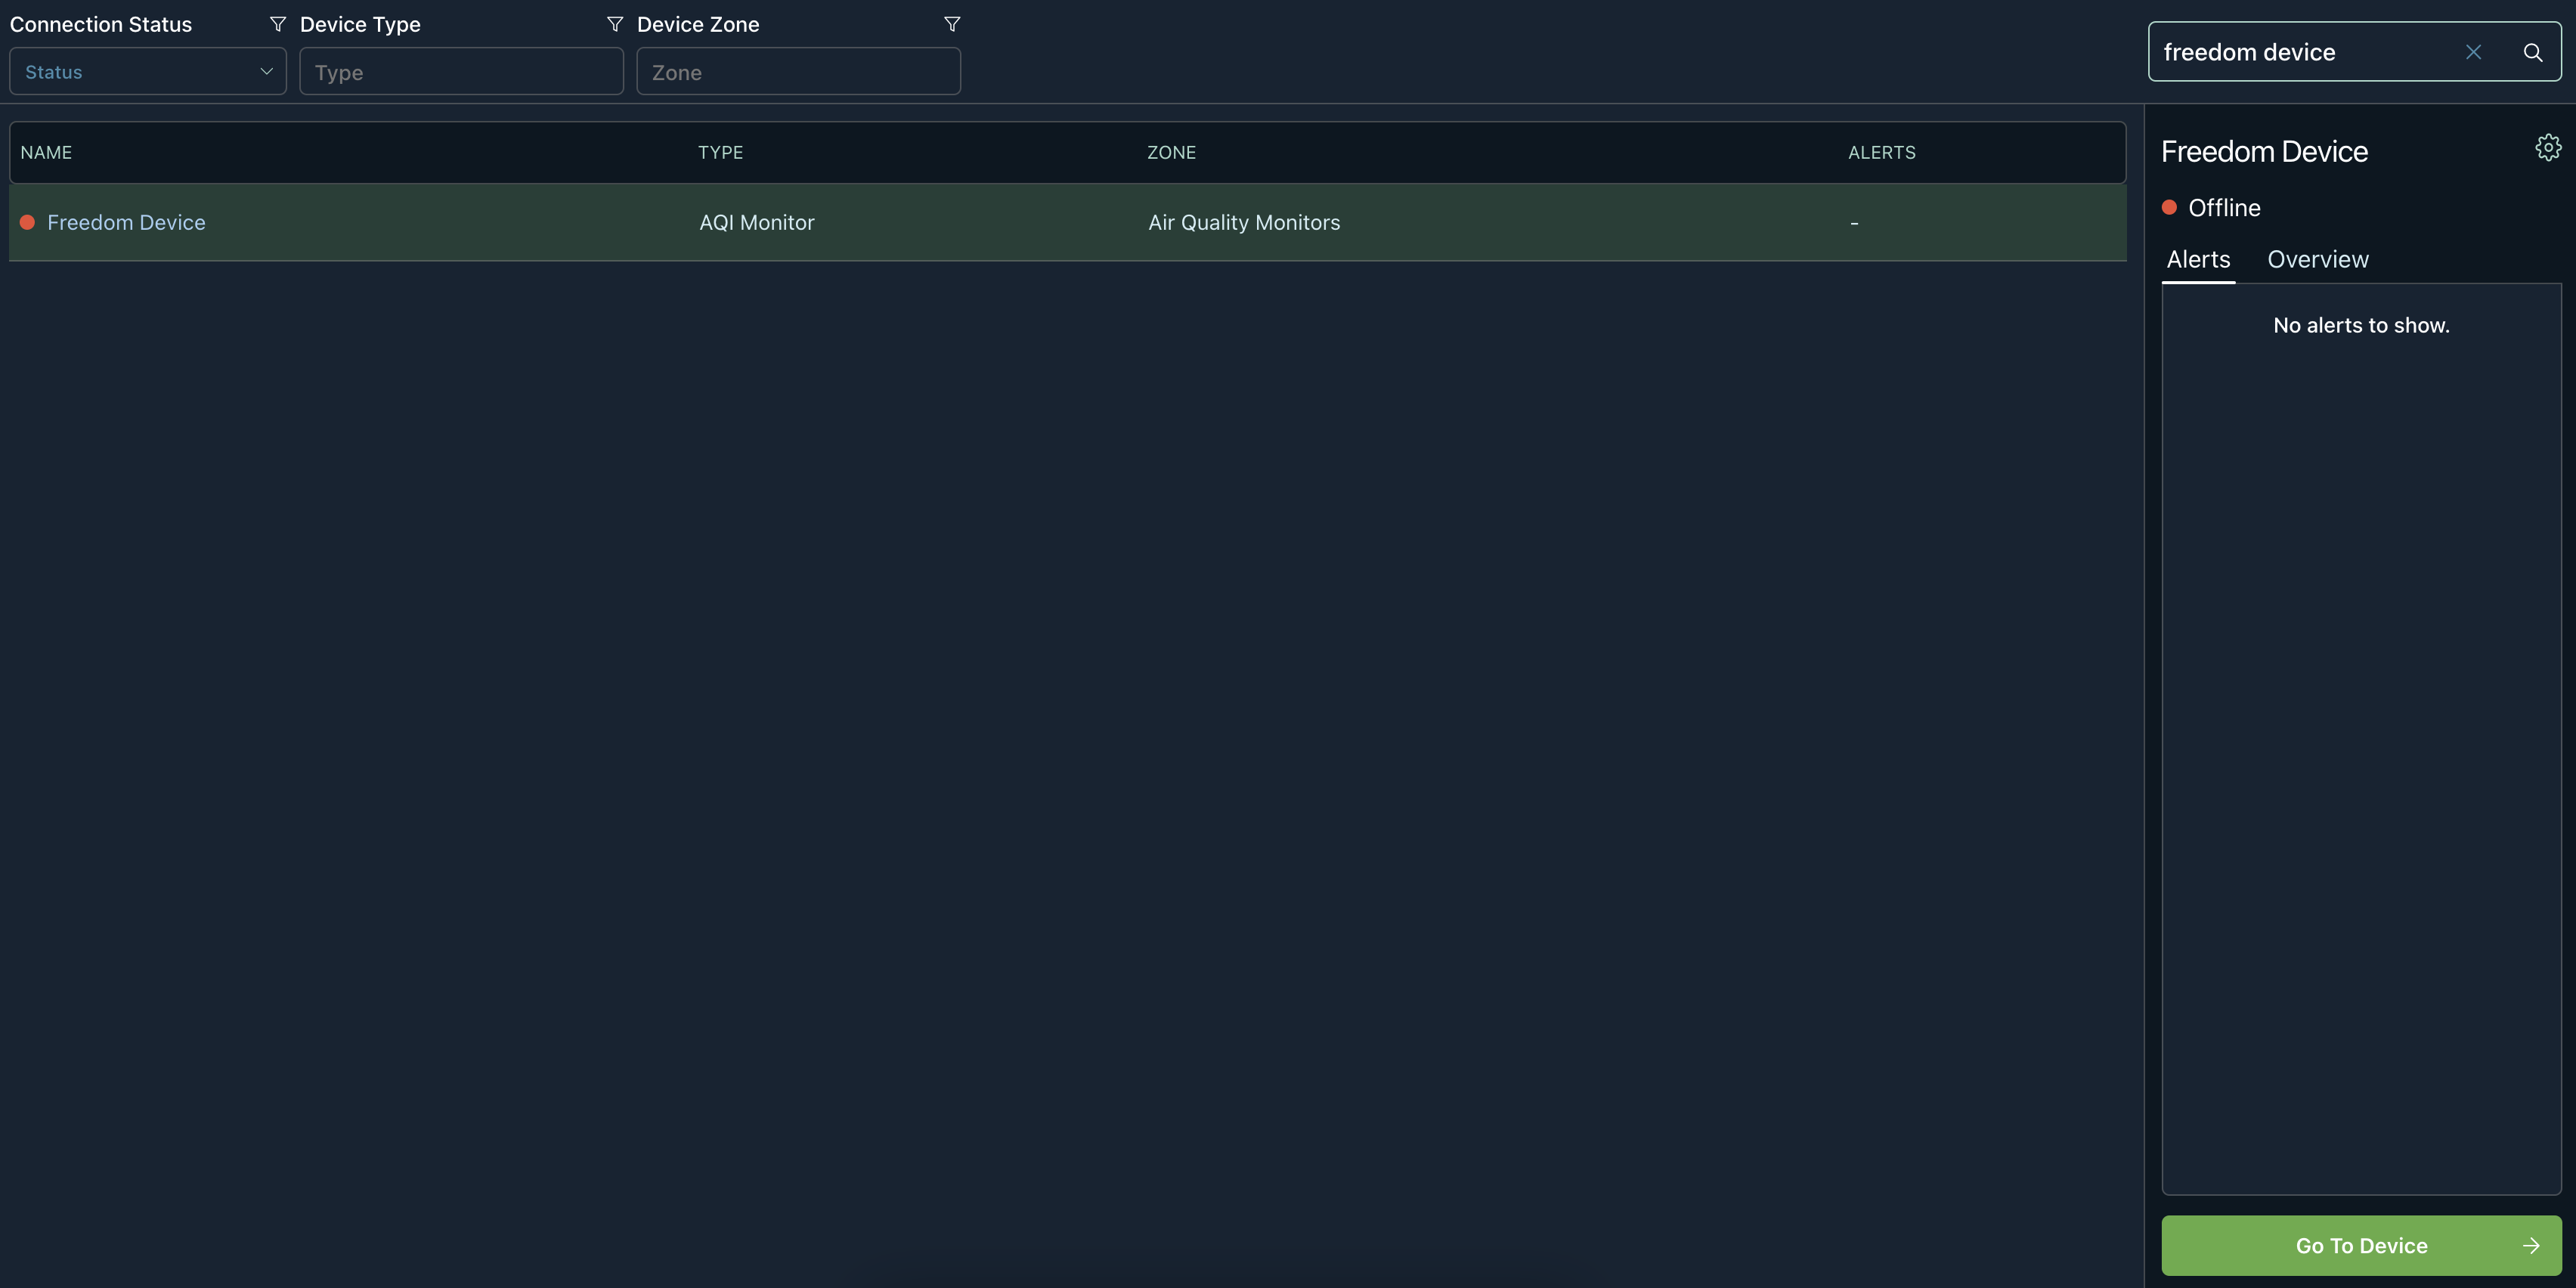Click the Device Zone input field
Image resolution: width=2576 pixels, height=1288 pixels.
tap(798, 72)
